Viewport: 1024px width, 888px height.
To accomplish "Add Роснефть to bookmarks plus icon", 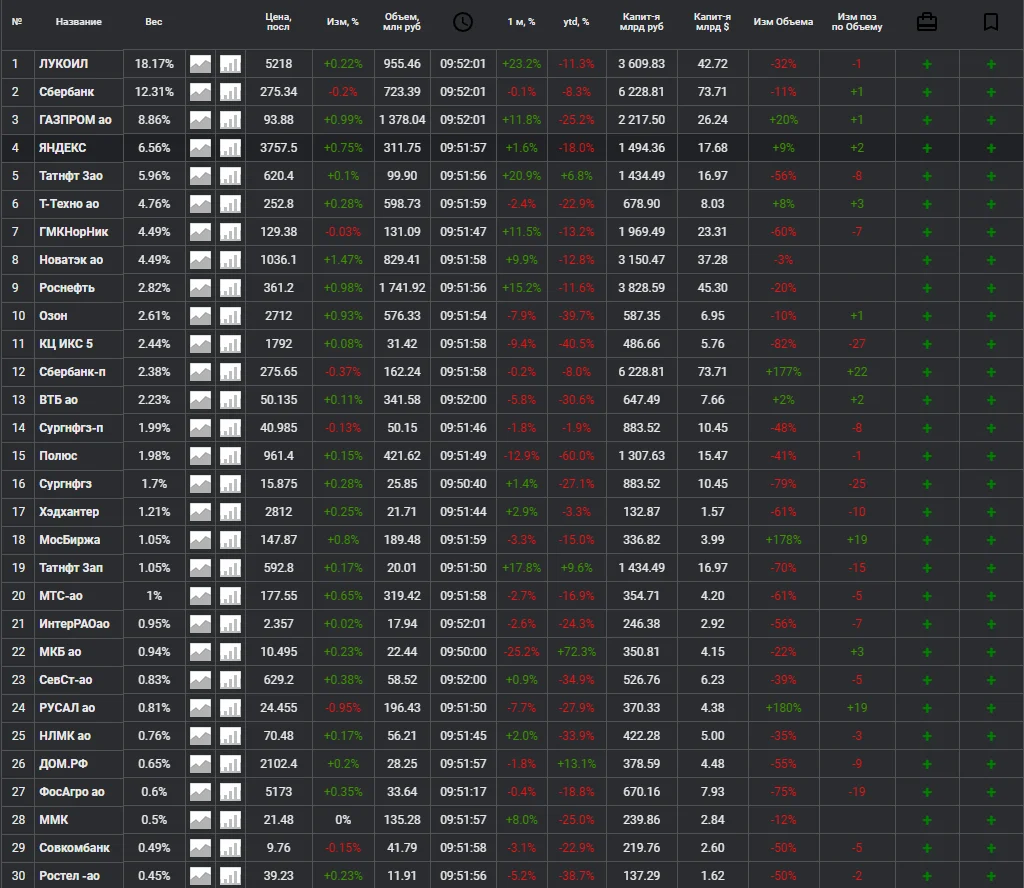I will pos(991,288).
